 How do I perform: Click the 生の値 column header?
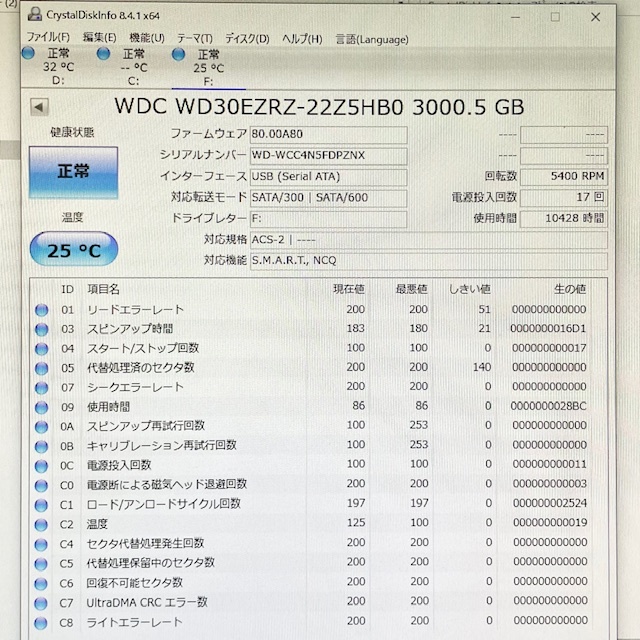tap(570, 289)
